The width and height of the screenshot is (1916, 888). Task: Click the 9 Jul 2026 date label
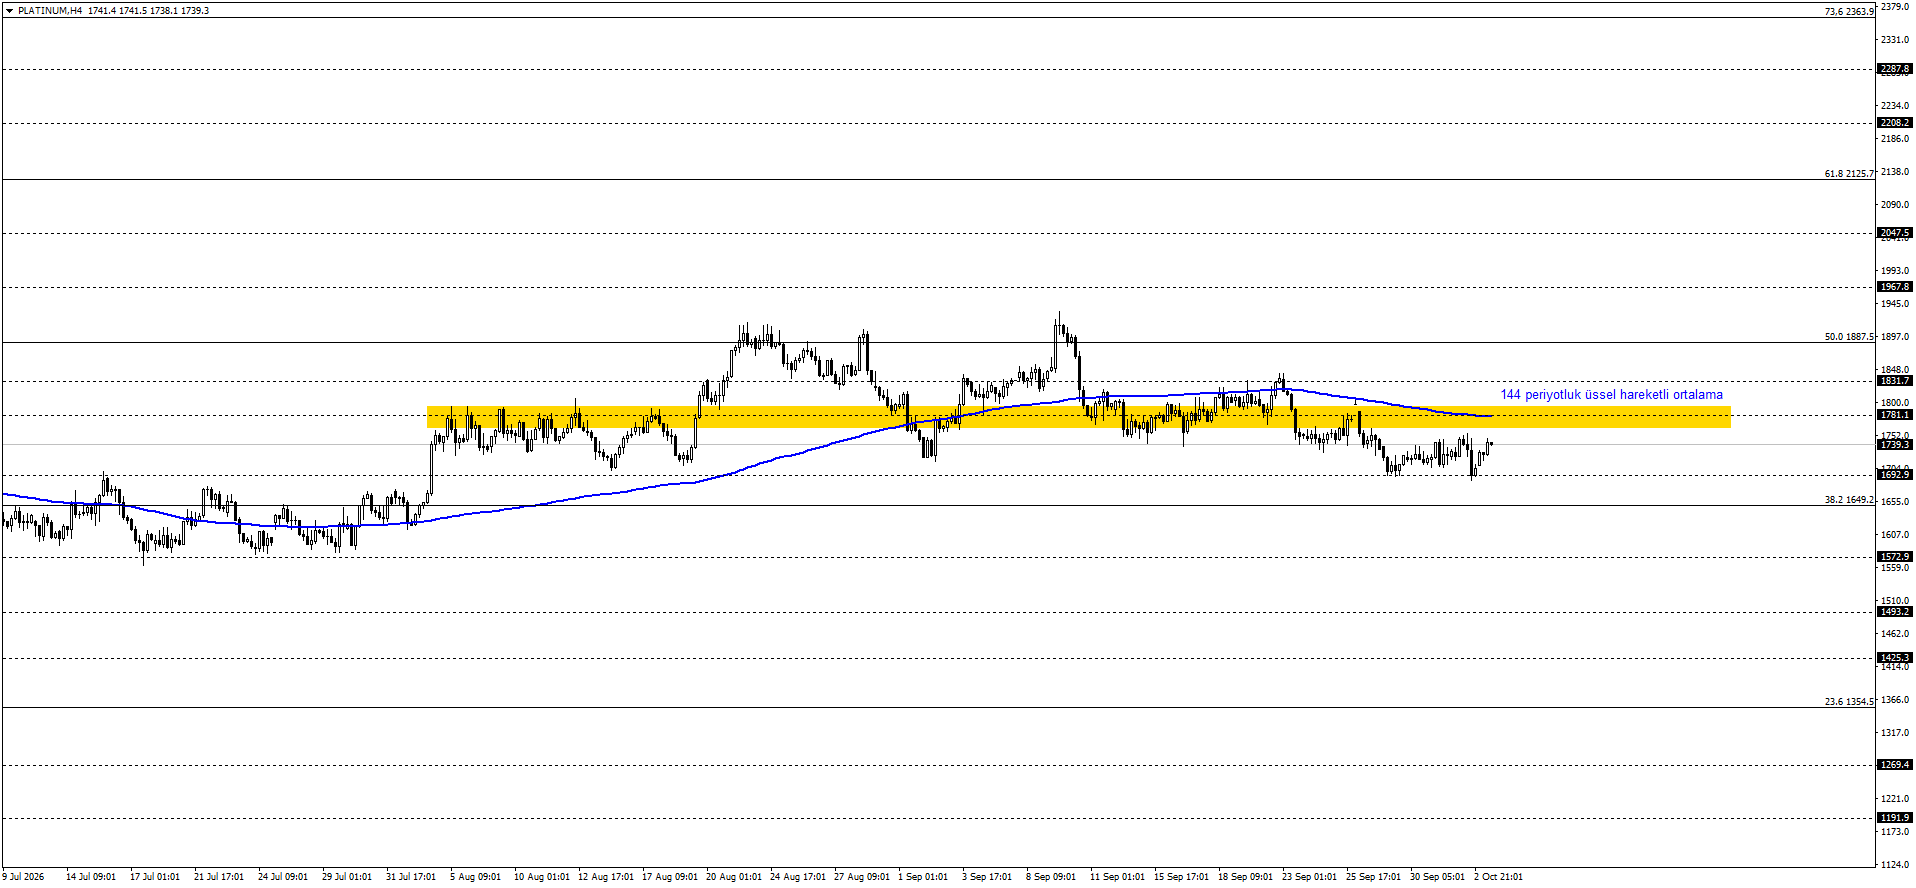pos(23,877)
